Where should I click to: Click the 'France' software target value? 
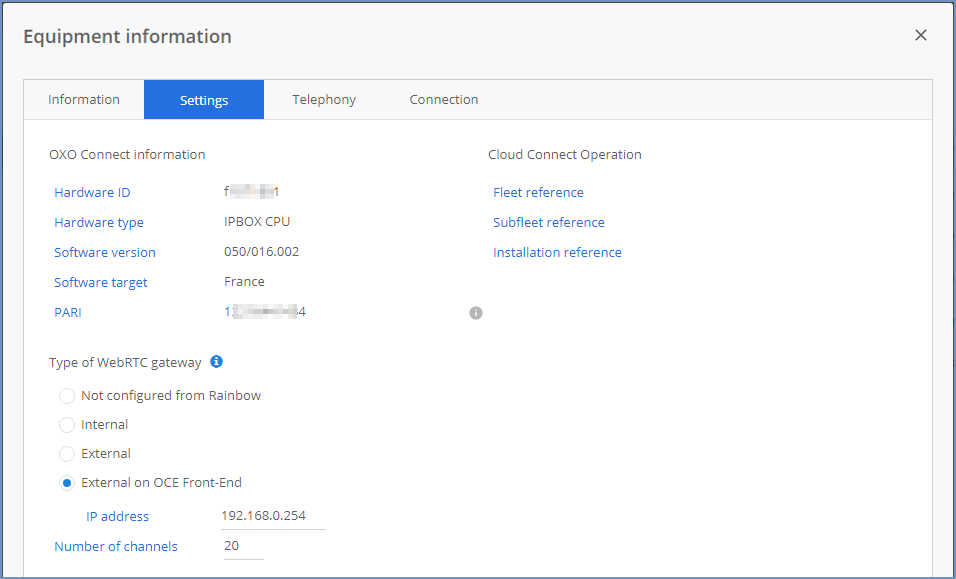(244, 282)
